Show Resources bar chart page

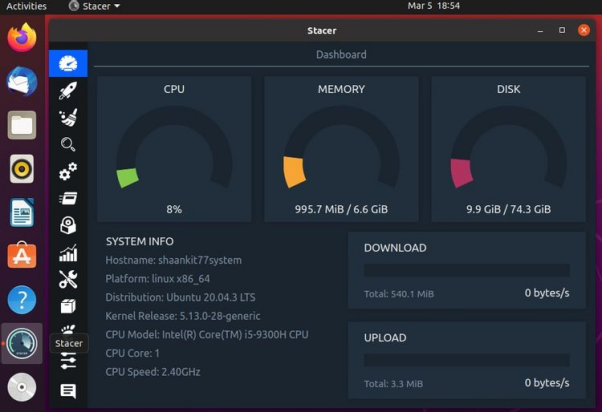(68, 253)
